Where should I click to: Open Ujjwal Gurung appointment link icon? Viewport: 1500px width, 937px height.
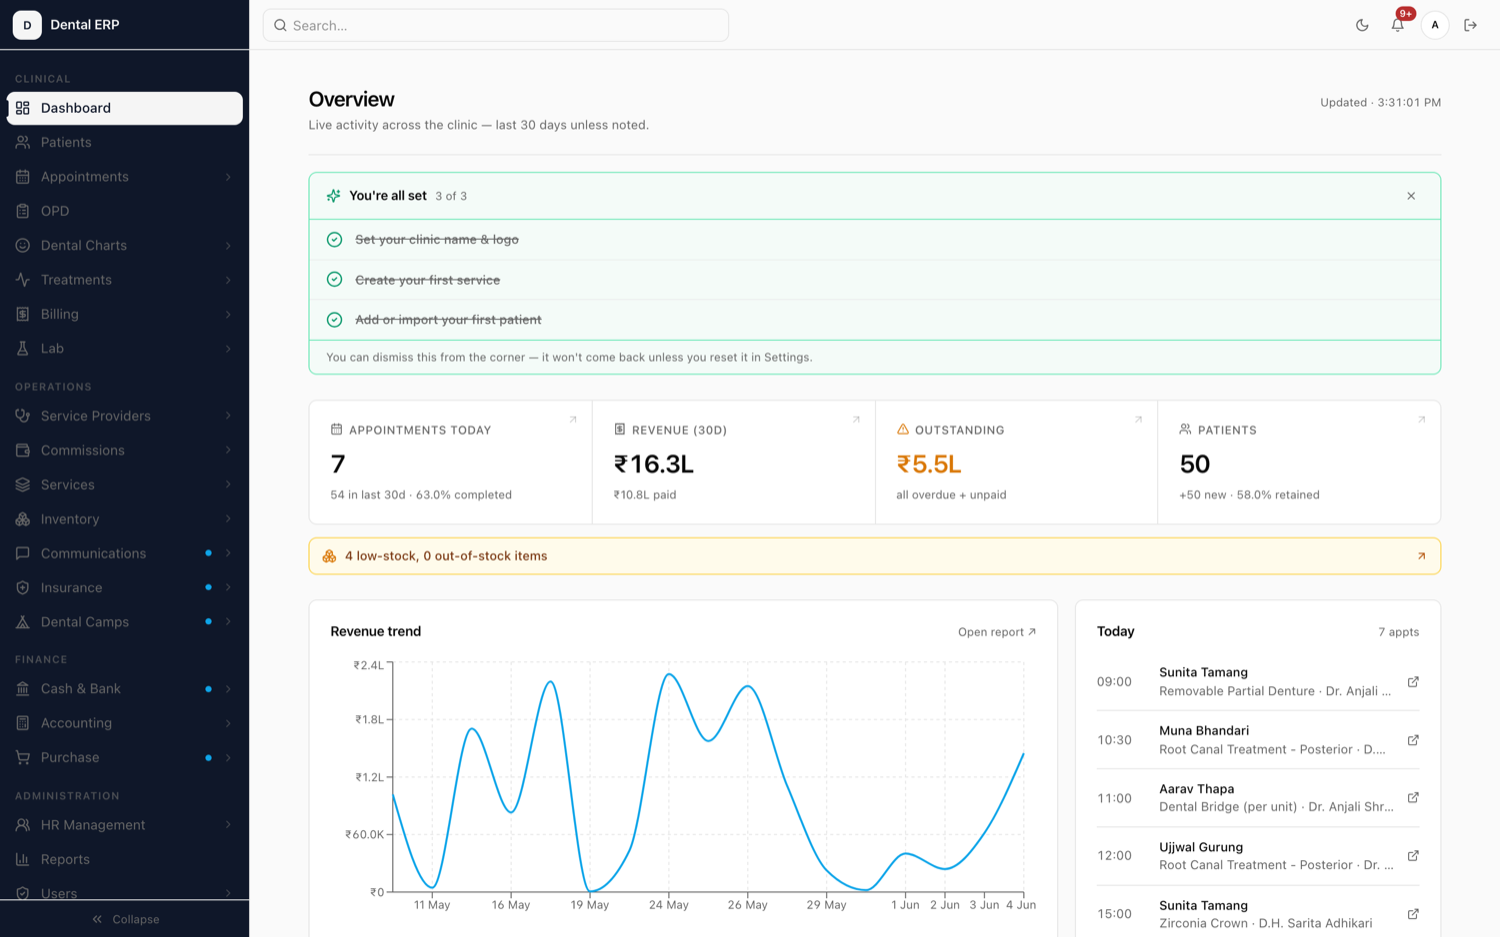coord(1413,856)
